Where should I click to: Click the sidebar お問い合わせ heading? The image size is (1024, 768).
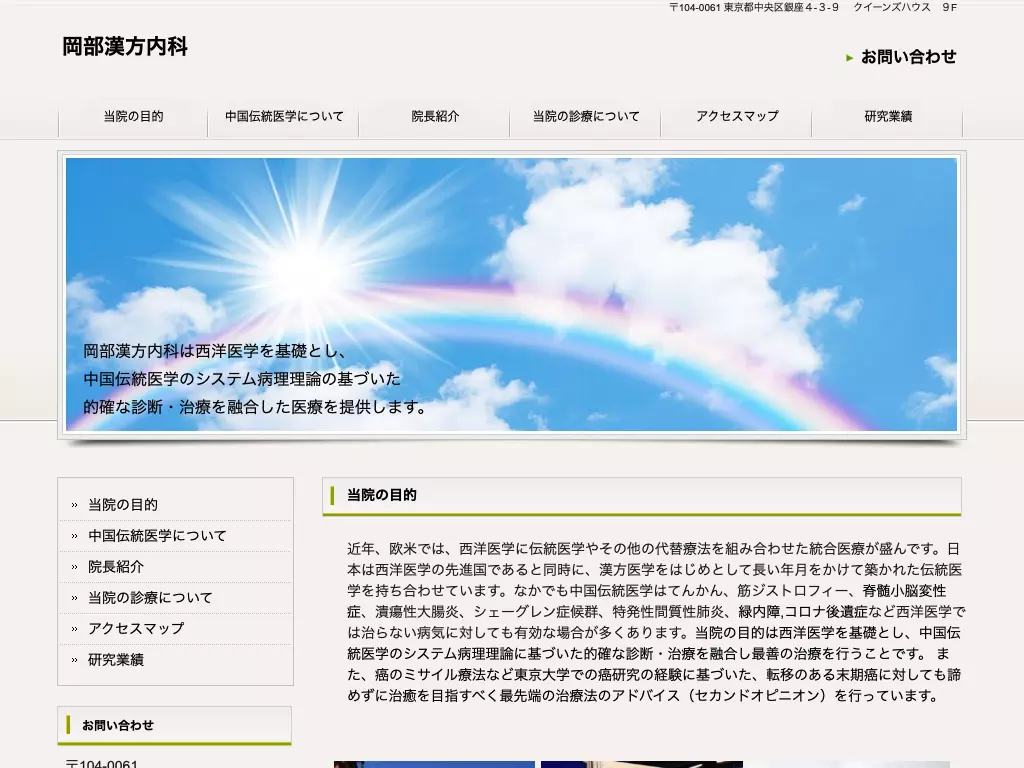pos(118,725)
